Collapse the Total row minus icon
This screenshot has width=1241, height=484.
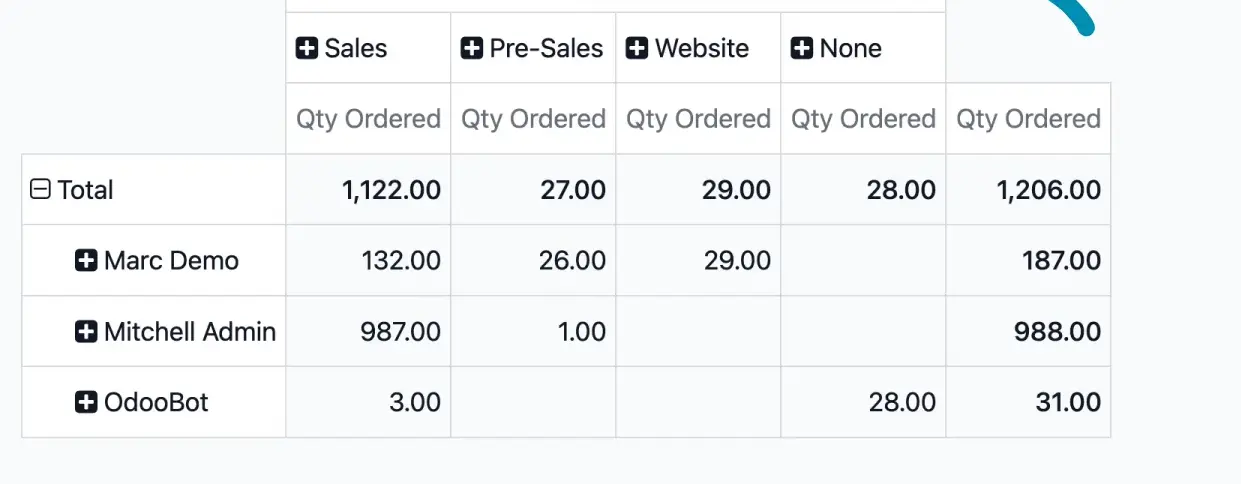pos(40,189)
